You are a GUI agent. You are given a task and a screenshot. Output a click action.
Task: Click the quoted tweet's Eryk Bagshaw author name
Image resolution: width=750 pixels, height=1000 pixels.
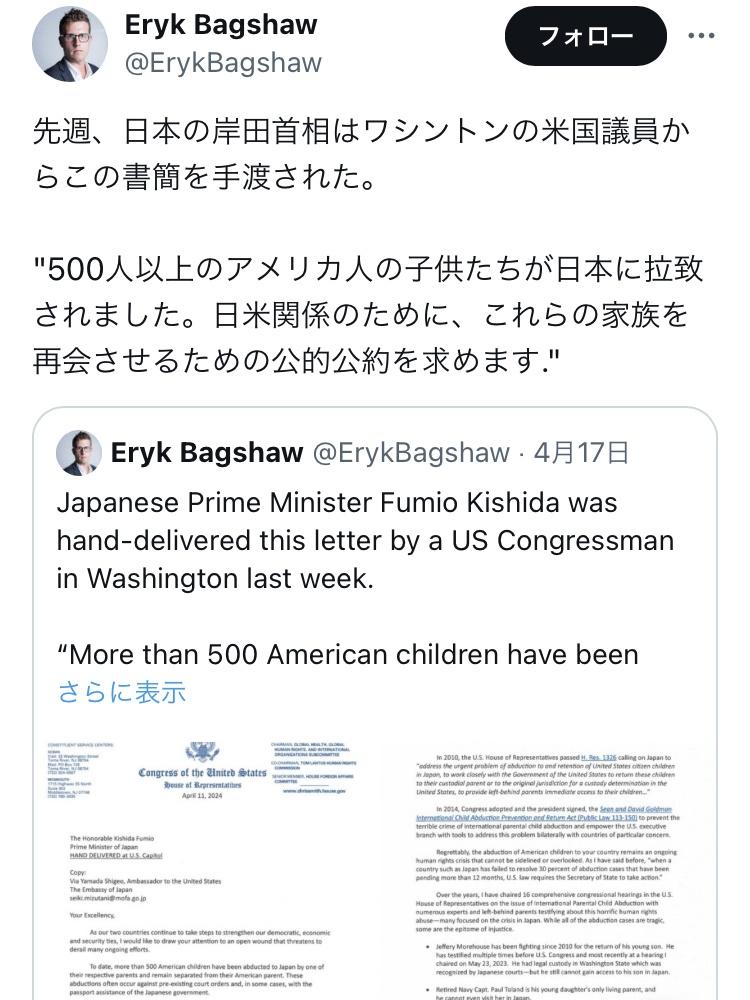coord(207,453)
